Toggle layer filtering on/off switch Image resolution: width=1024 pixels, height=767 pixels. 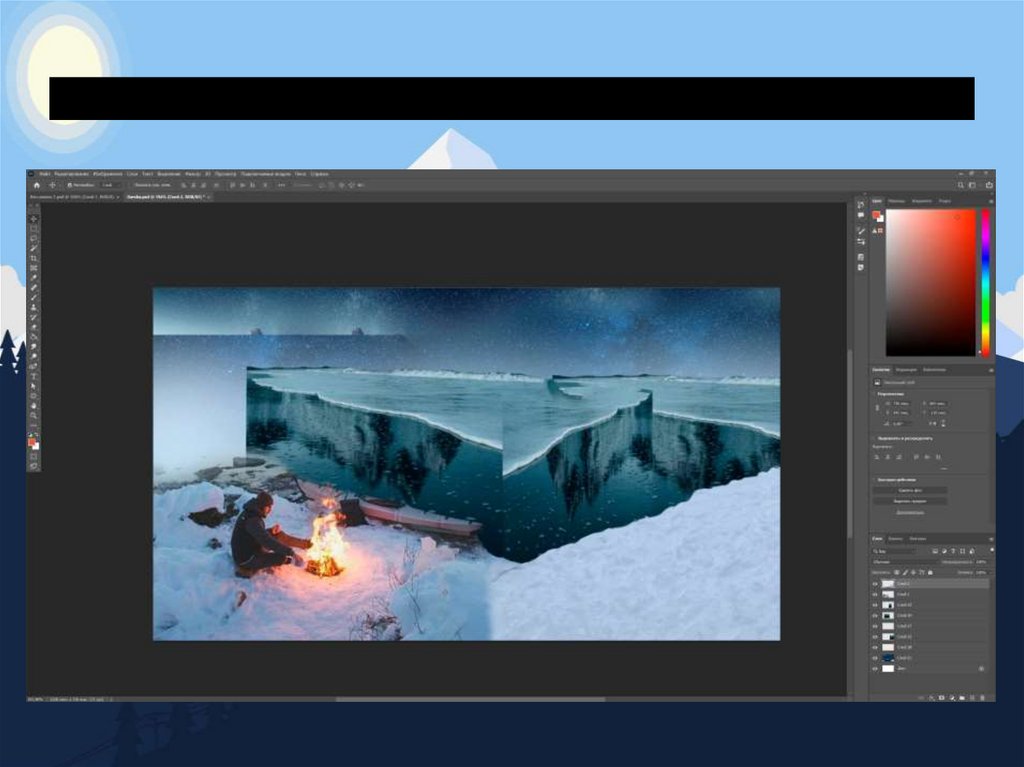(x=992, y=550)
